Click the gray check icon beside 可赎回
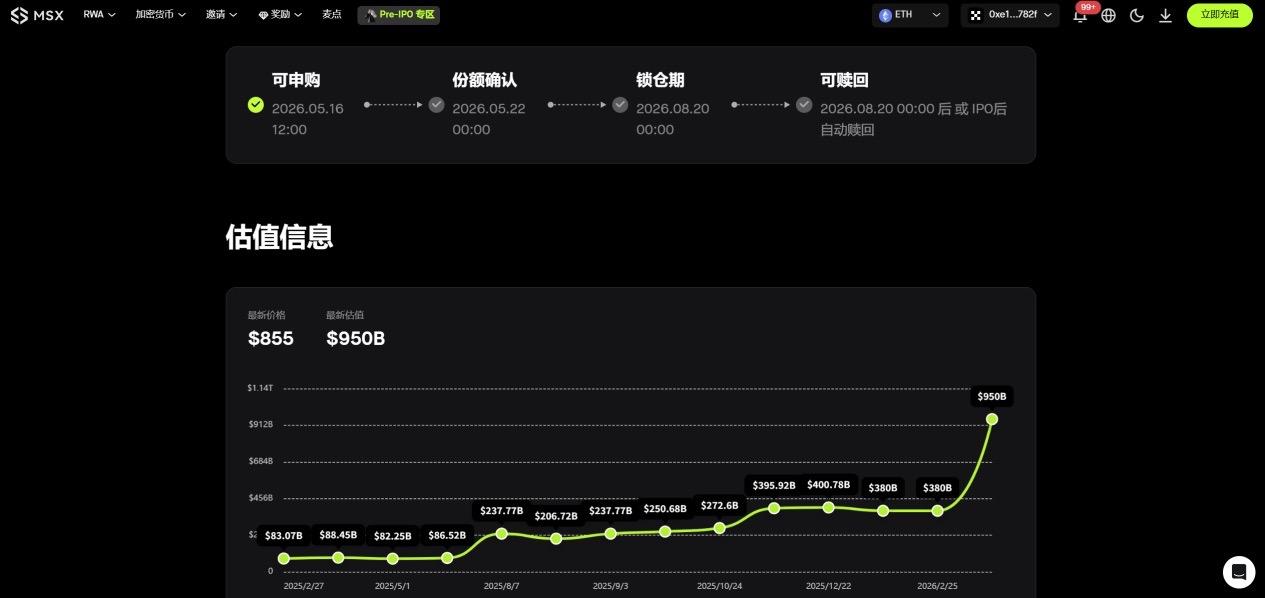The height and width of the screenshot is (598, 1265). pyautogui.click(x=804, y=104)
